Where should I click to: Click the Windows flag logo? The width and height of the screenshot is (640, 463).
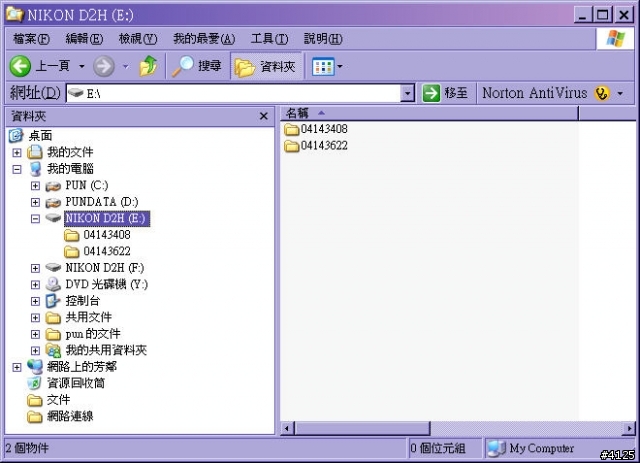tap(615, 39)
